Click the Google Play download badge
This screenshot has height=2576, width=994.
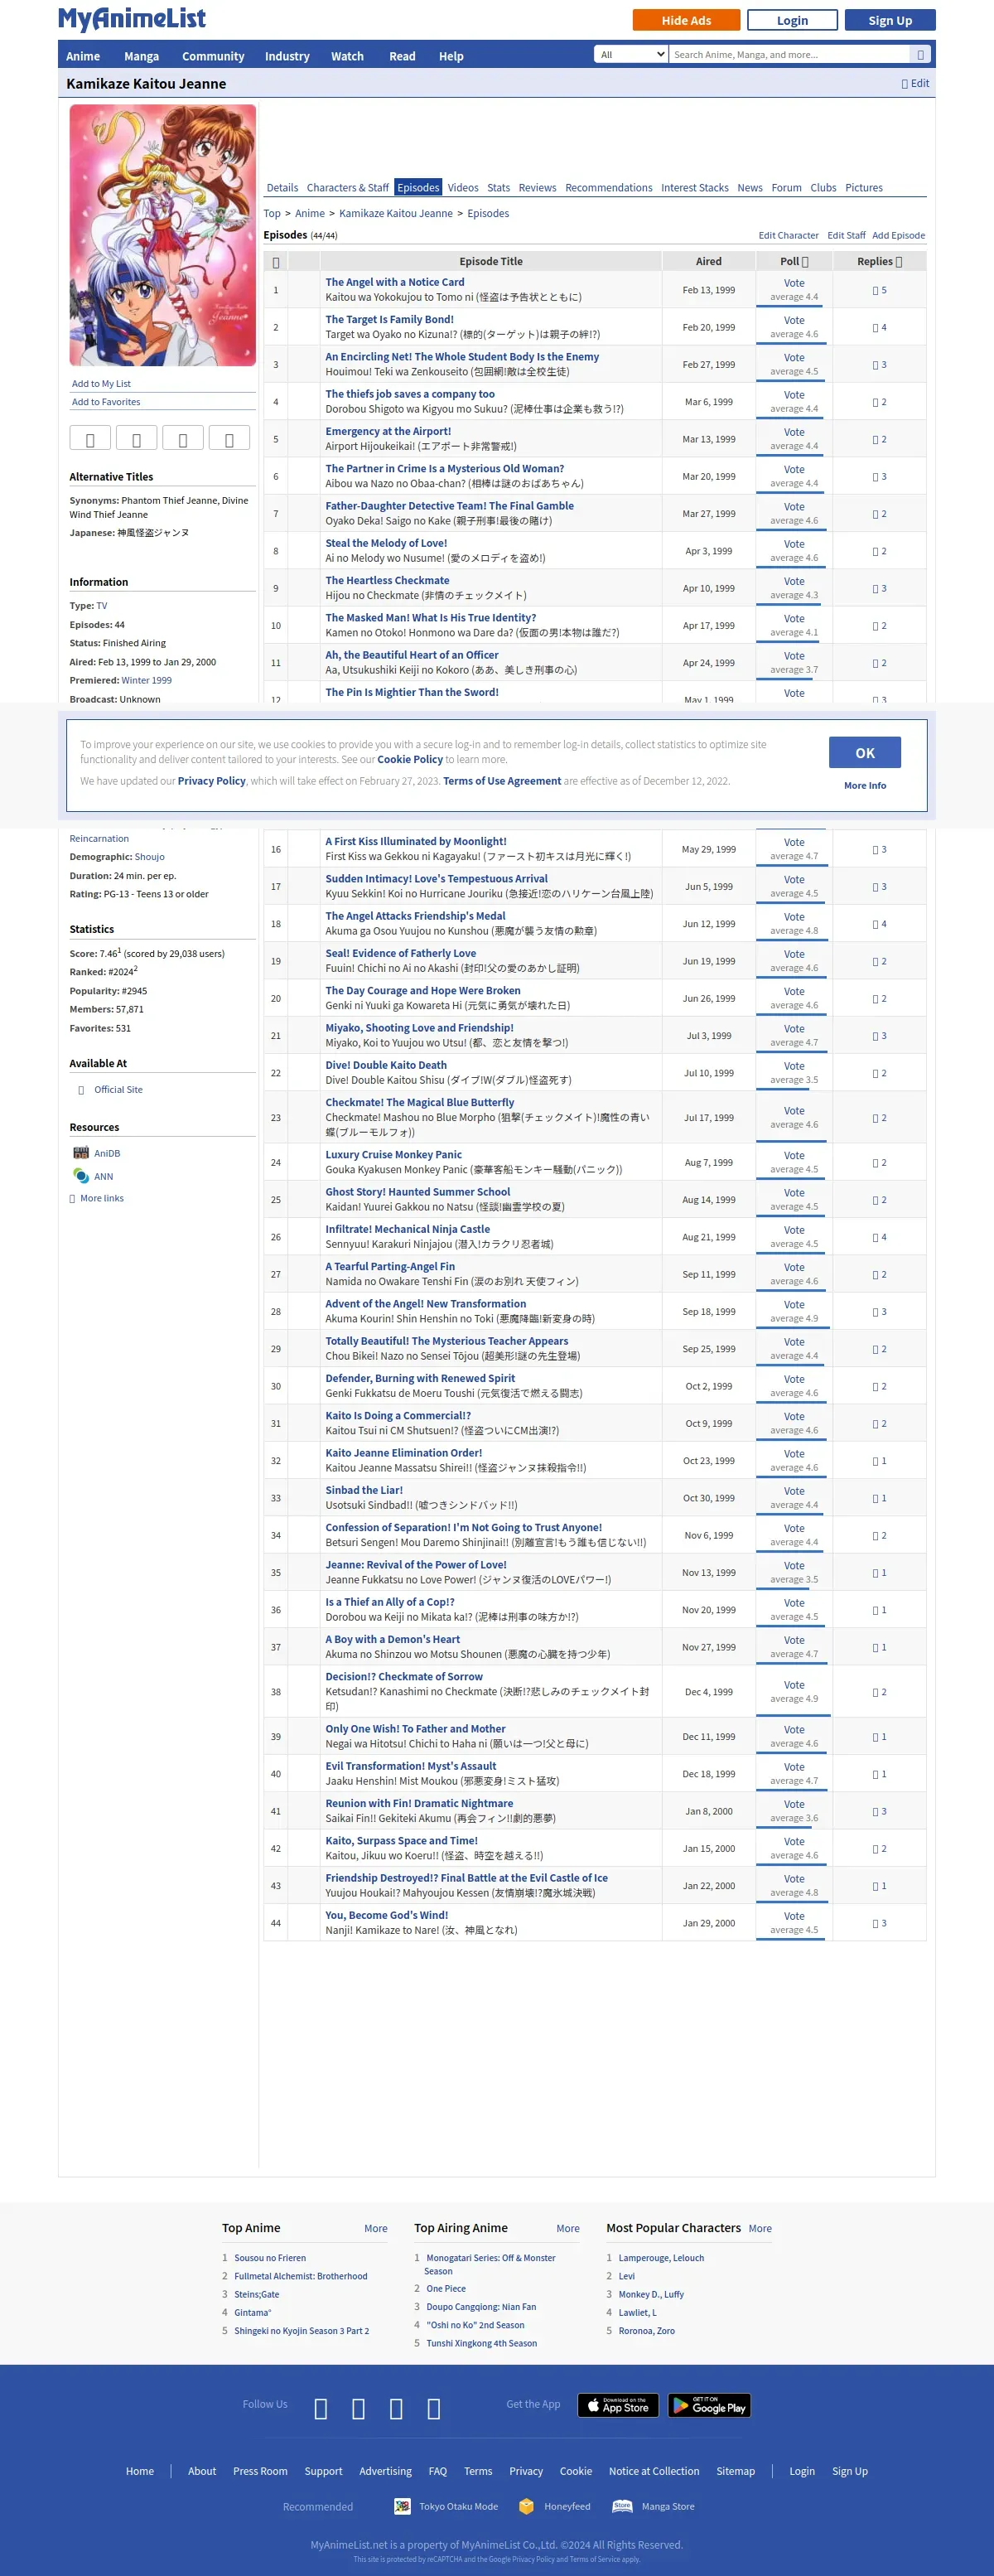(709, 2405)
